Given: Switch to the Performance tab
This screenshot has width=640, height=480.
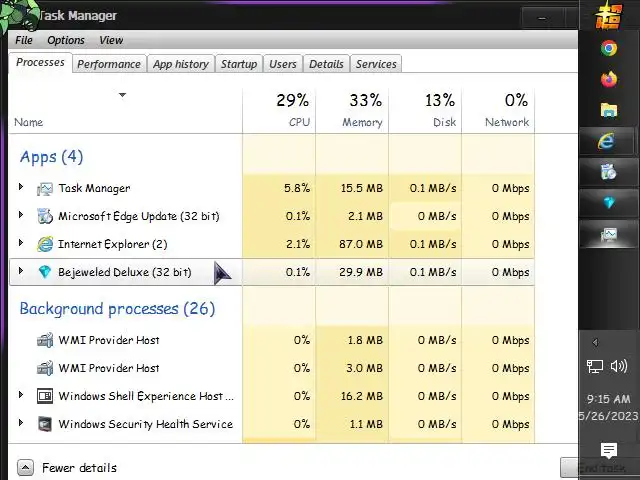Looking at the screenshot, I should 109,64.
